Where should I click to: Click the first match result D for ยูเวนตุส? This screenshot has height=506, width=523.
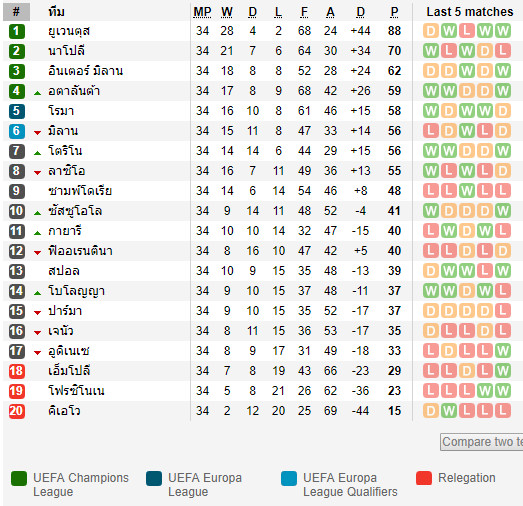431,31
